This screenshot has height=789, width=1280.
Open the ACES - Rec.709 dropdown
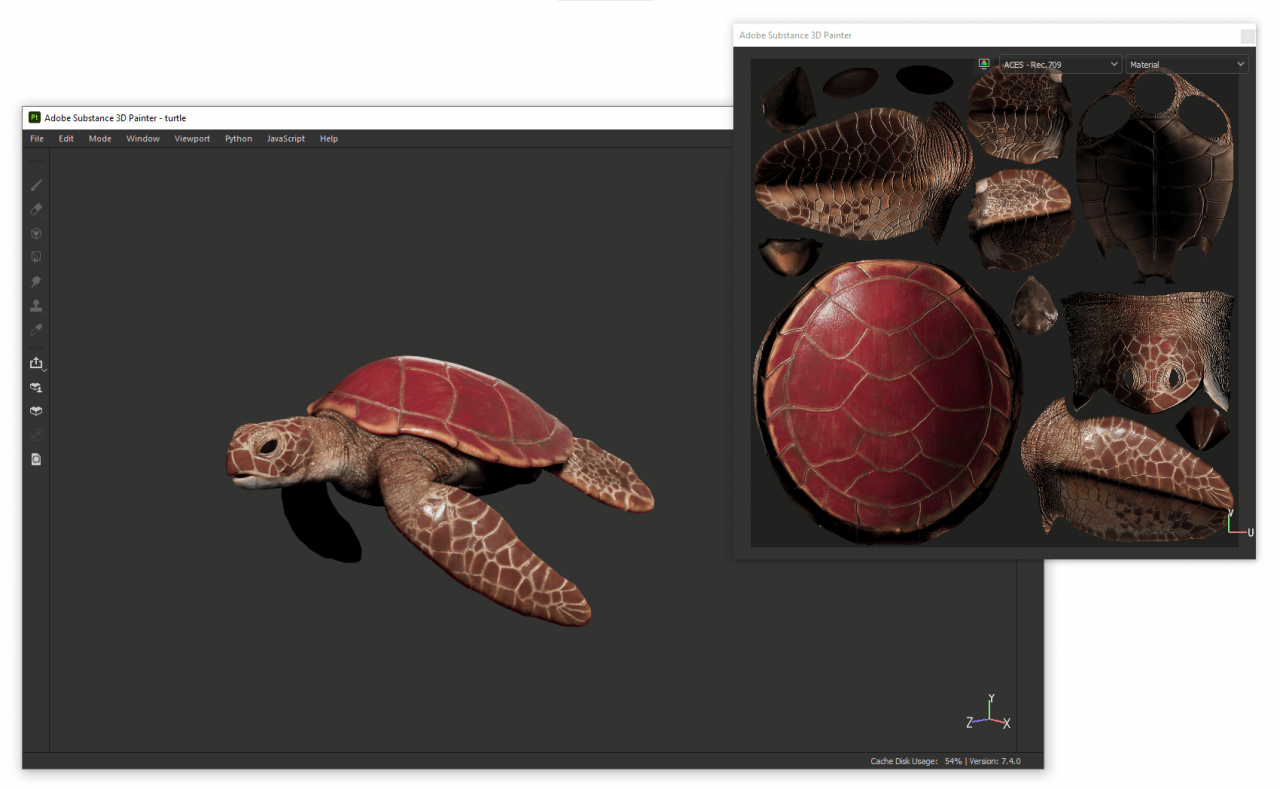pos(1060,64)
